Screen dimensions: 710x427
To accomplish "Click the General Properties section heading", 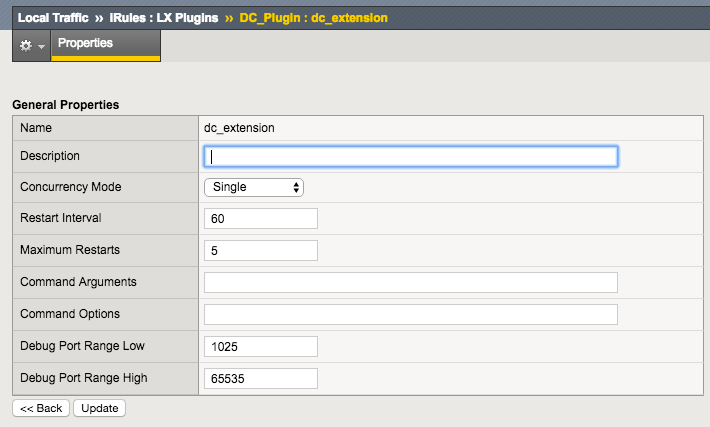I will [65, 104].
